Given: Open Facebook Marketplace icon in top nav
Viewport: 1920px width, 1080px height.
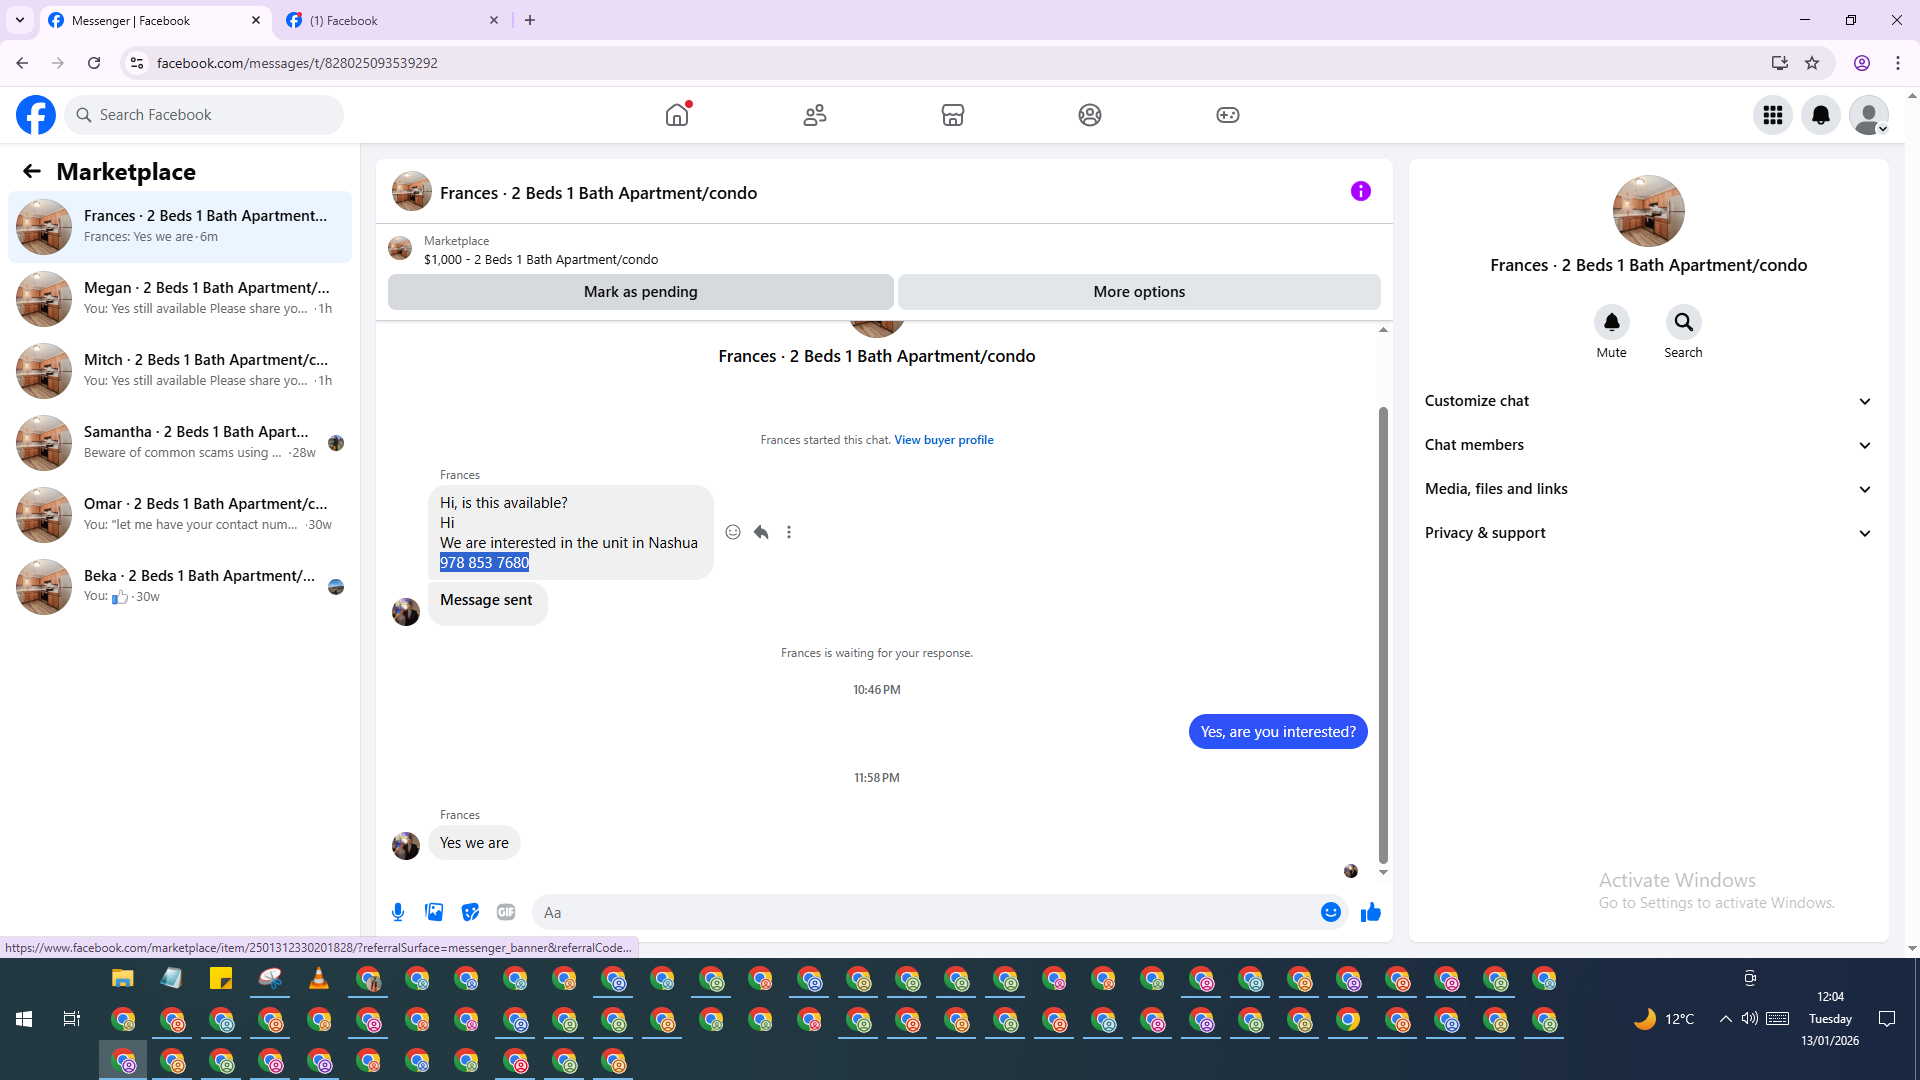Looking at the screenshot, I should (x=952, y=115).
